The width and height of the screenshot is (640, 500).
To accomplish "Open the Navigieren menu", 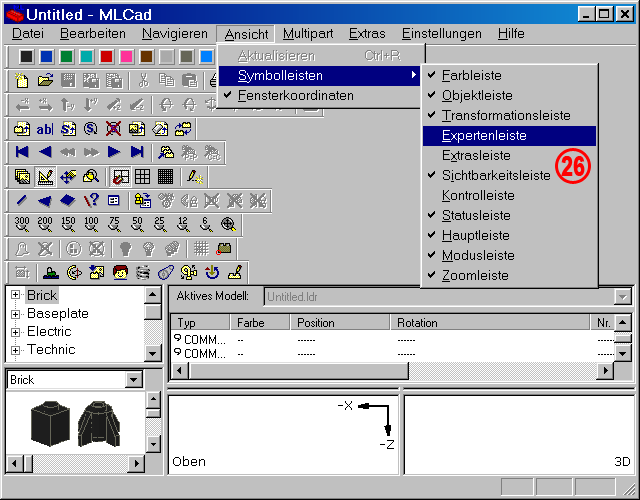I will [175, 33].
